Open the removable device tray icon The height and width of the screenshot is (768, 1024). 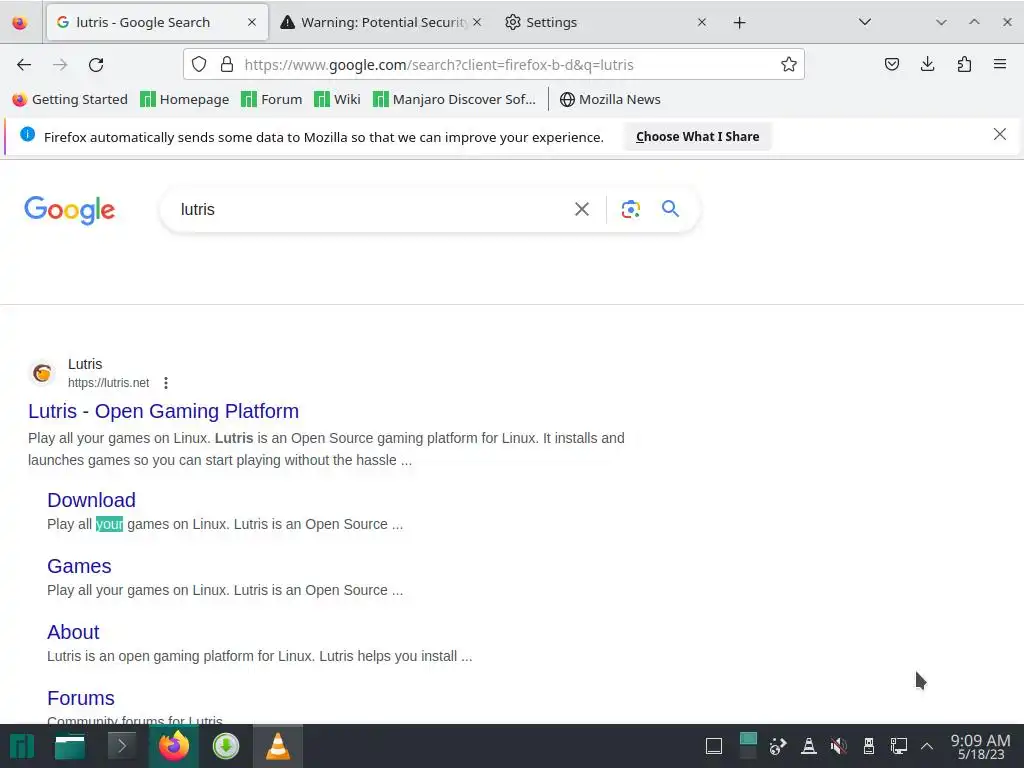[869, 746]
